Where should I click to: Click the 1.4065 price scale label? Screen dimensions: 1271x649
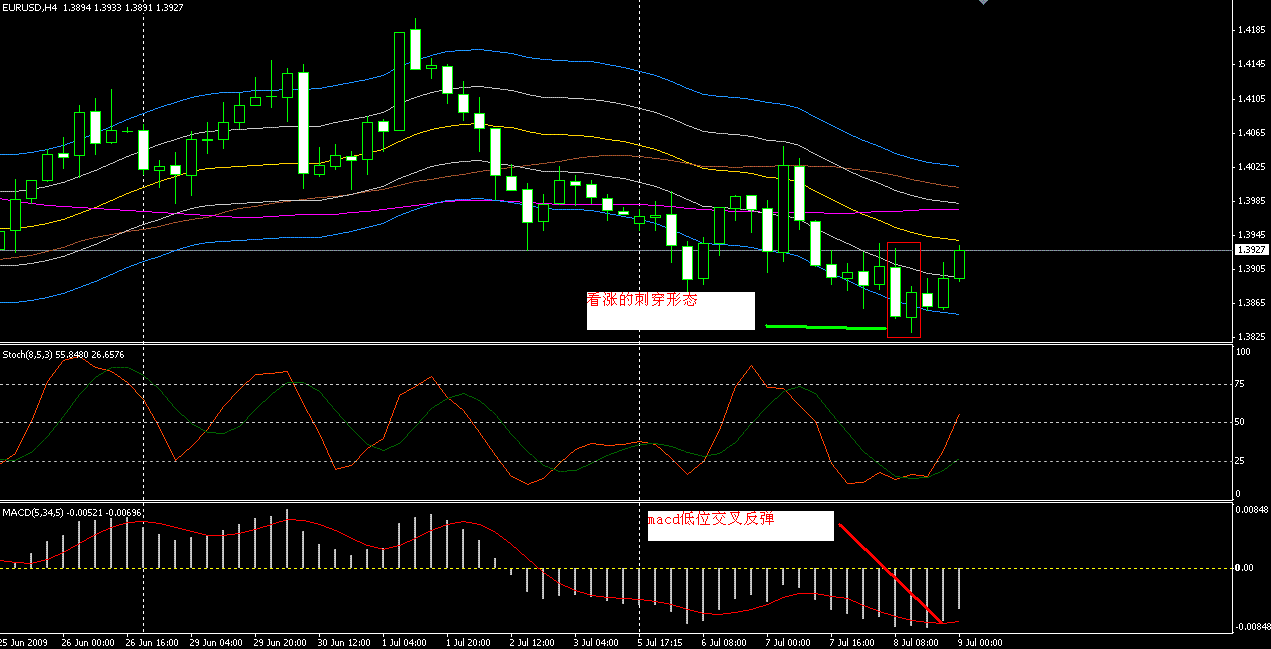[x=1250, y=132]
